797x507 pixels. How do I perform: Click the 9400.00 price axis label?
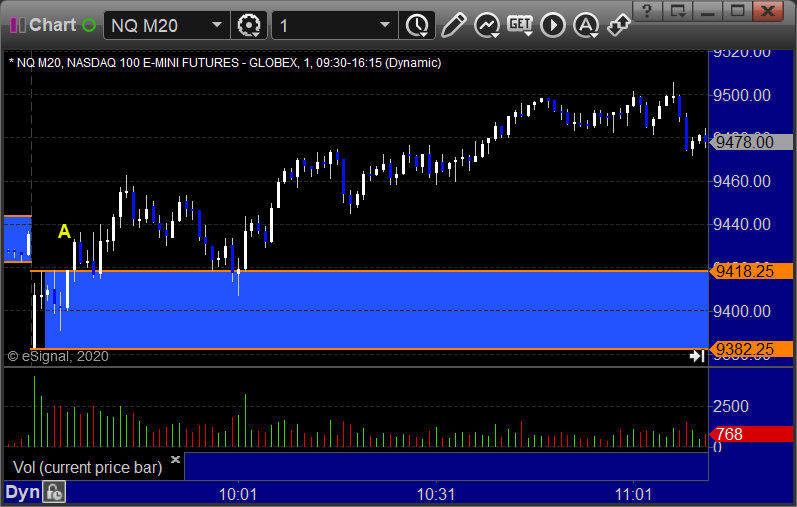coord(742,311)
